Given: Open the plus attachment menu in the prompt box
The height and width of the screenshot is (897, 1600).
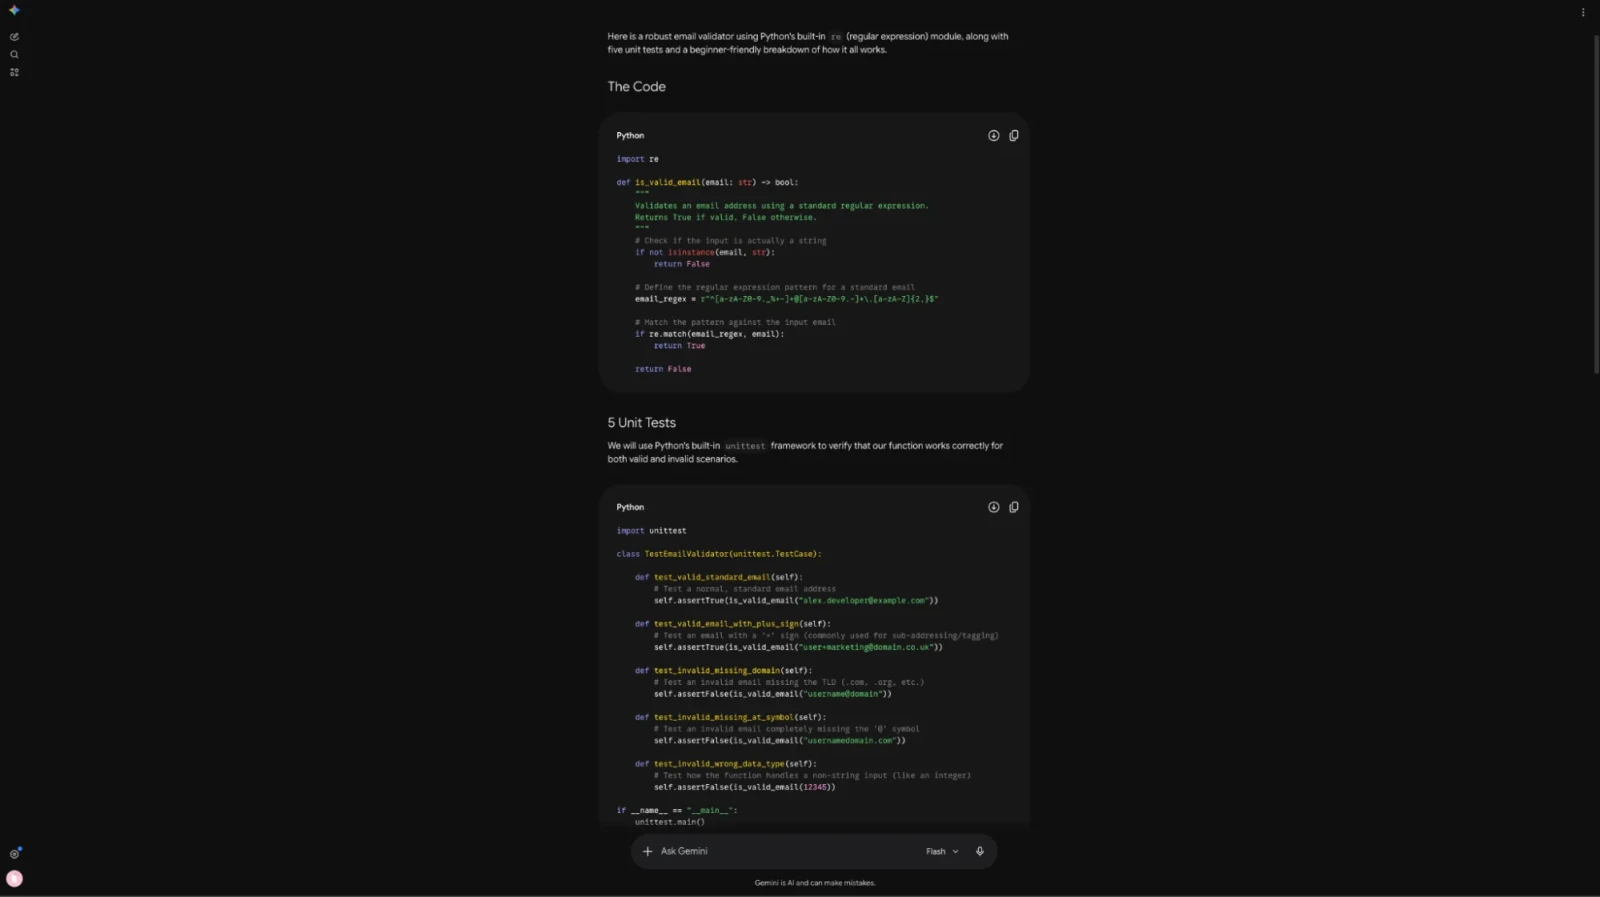Looking at the screenshot, I should pyautogui.click(x=647, y=851).
